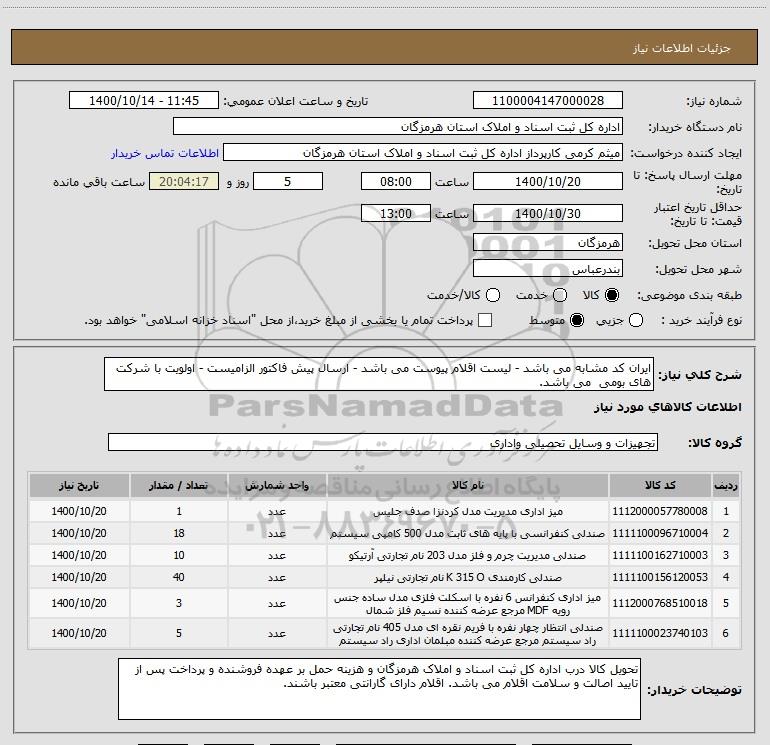Click product code 1112000768510018

(x=660, y=603)
